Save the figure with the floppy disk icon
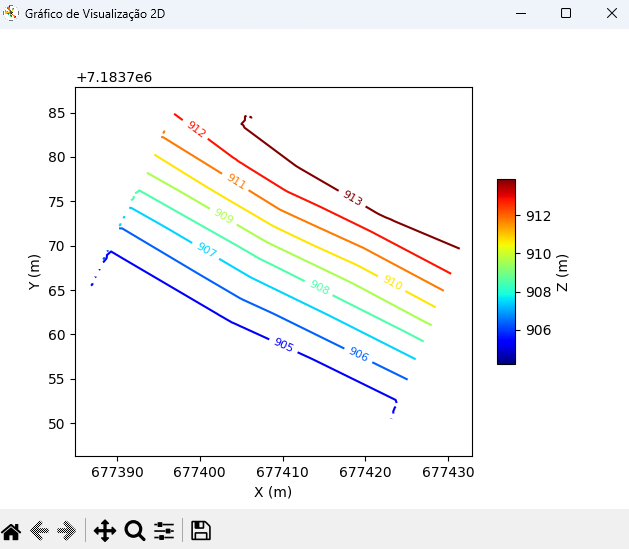The image size is (629, 549). [x=201, y=531]
